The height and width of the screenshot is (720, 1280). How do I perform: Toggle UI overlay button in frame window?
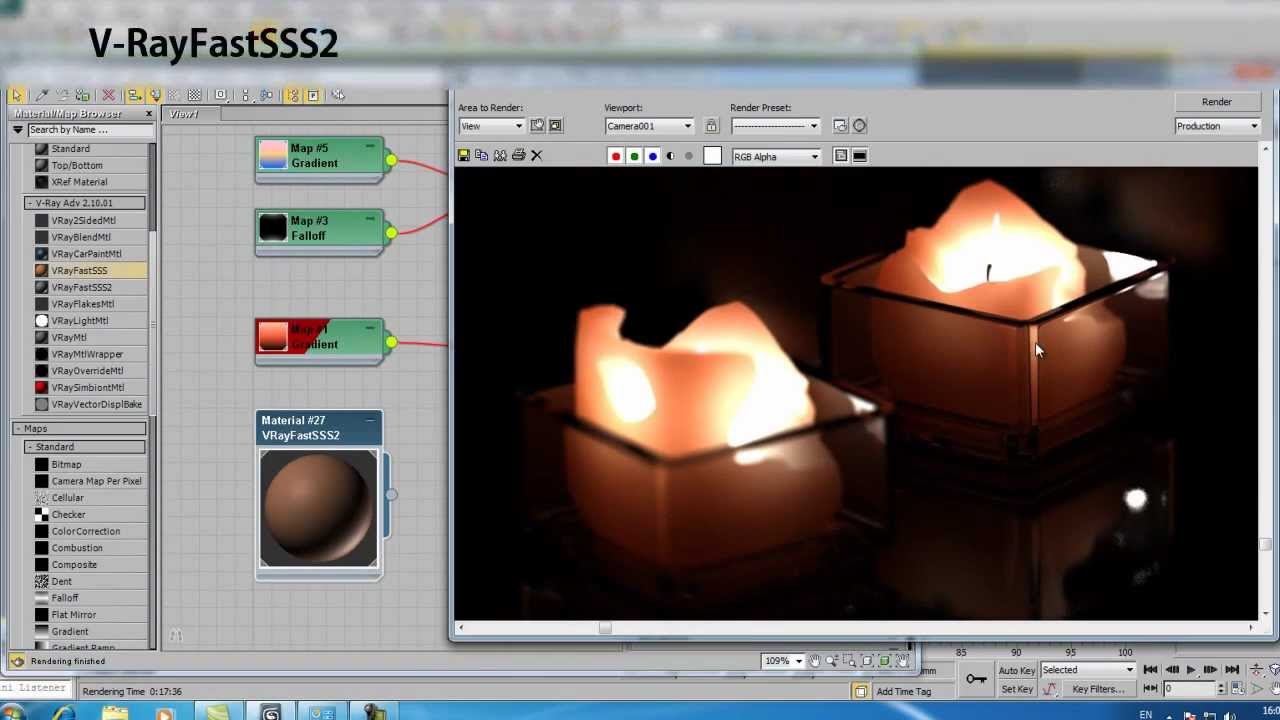[841, 156]
